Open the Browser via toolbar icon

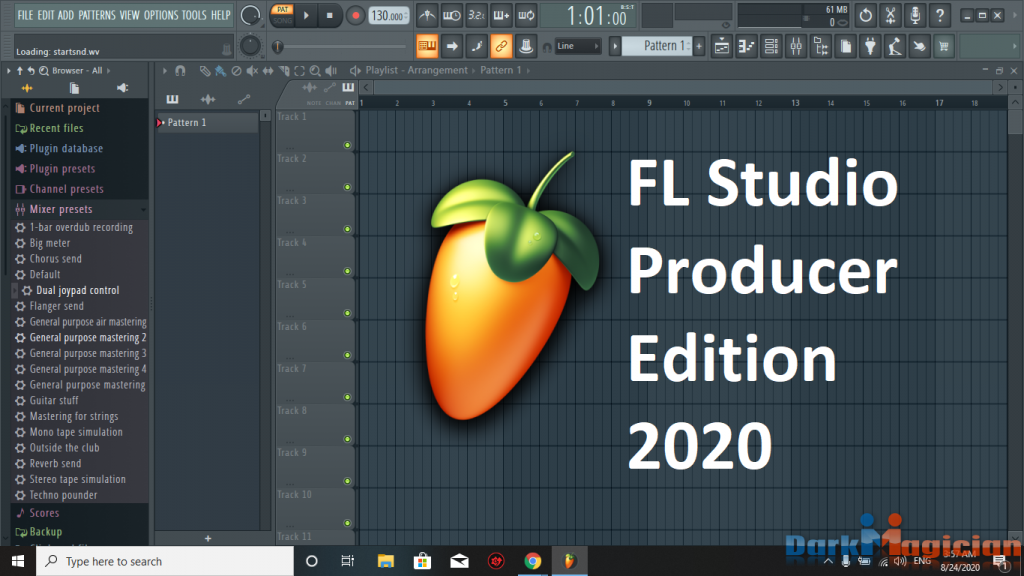click(821, 46)
